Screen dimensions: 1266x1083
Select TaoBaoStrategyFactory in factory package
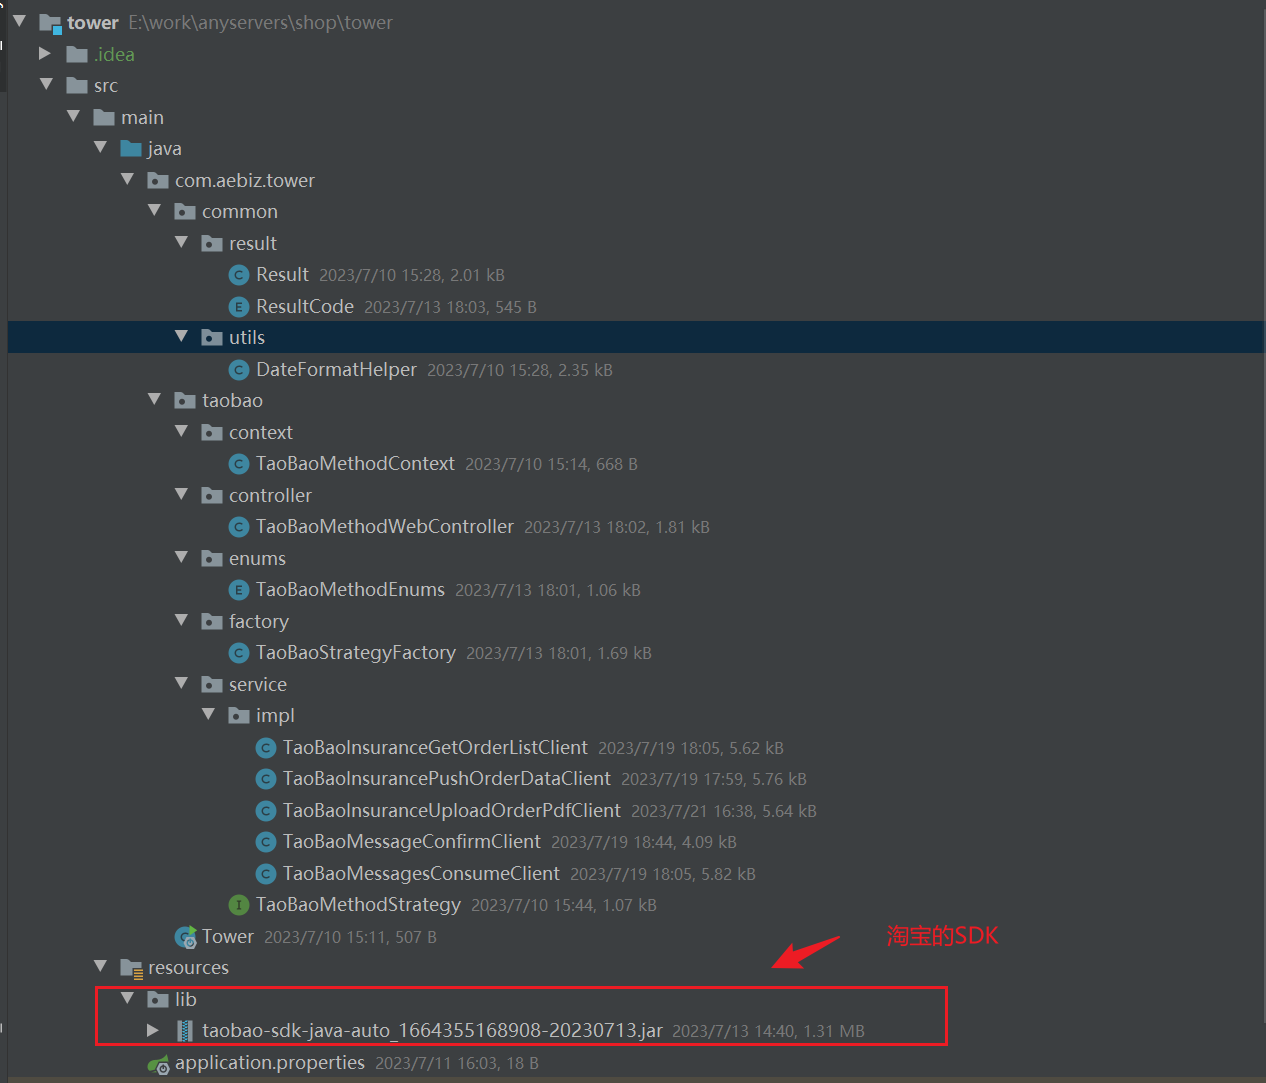(x=355, y=653)
